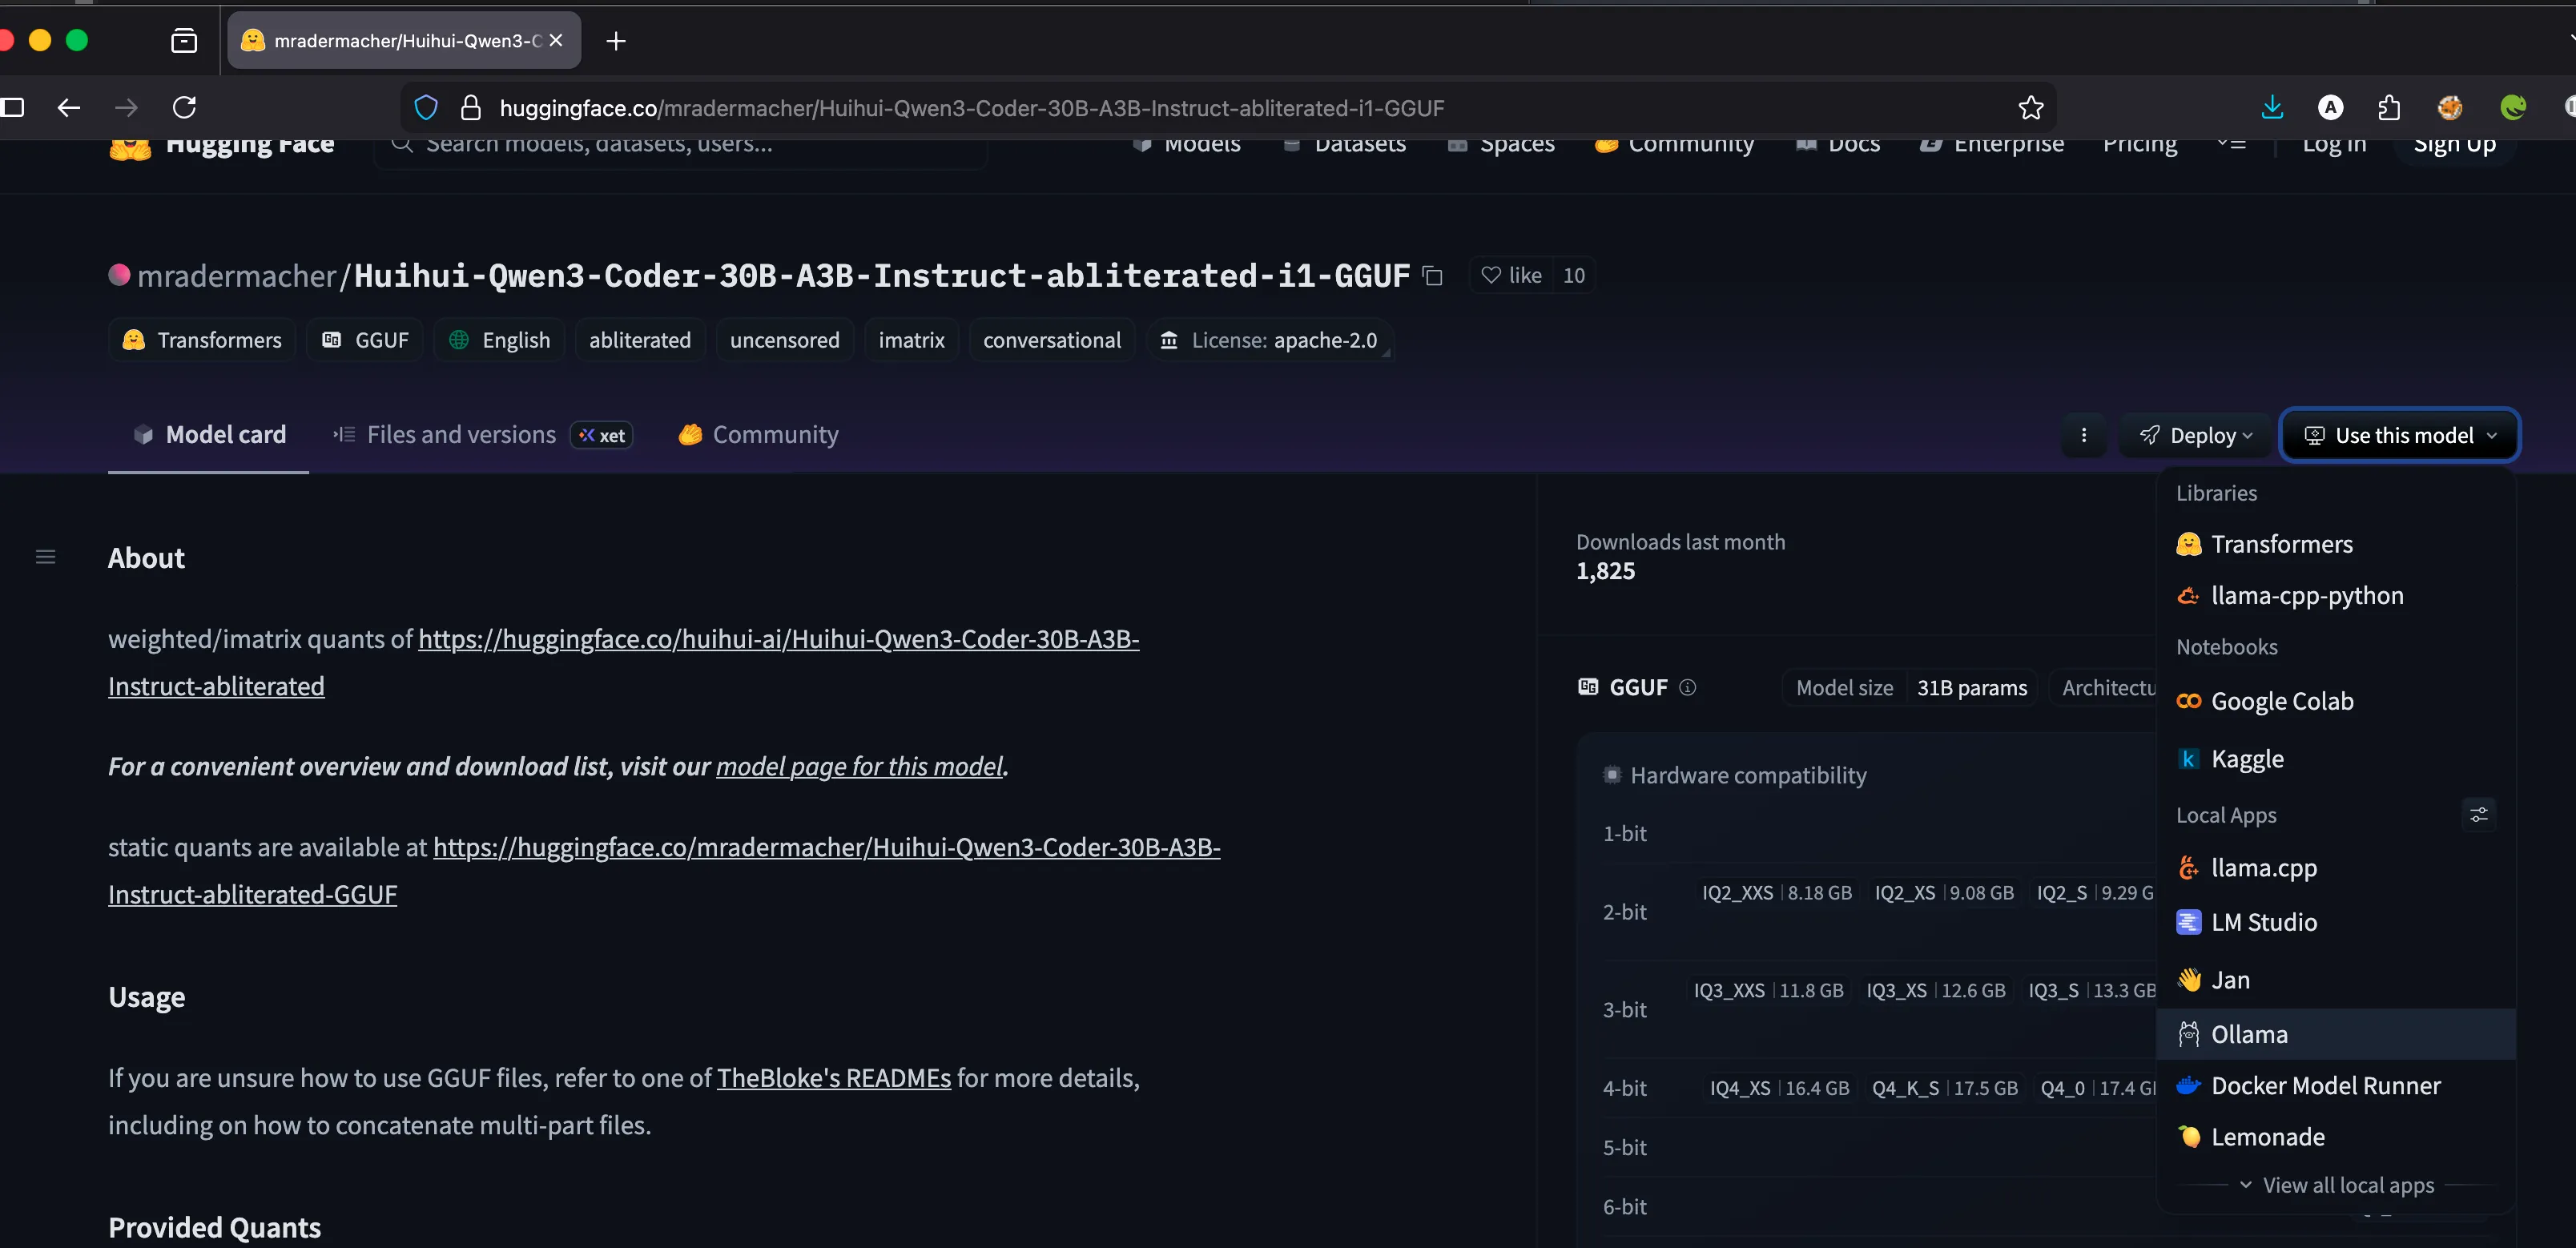Viewport: 2576px width, 1248px height.
Task: Toggle like on this model
Action: click(x=1511, y=275)
